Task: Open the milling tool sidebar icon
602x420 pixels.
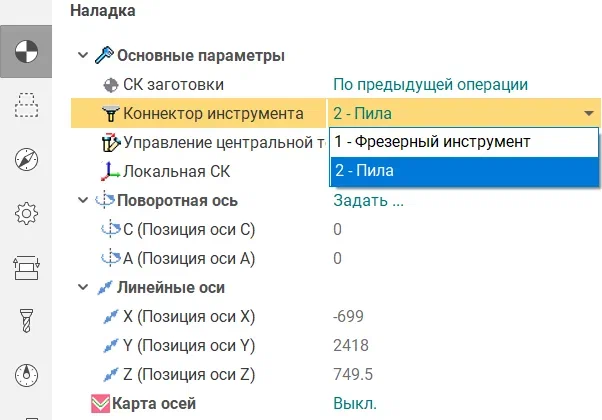Action: (x=26, y=321)
